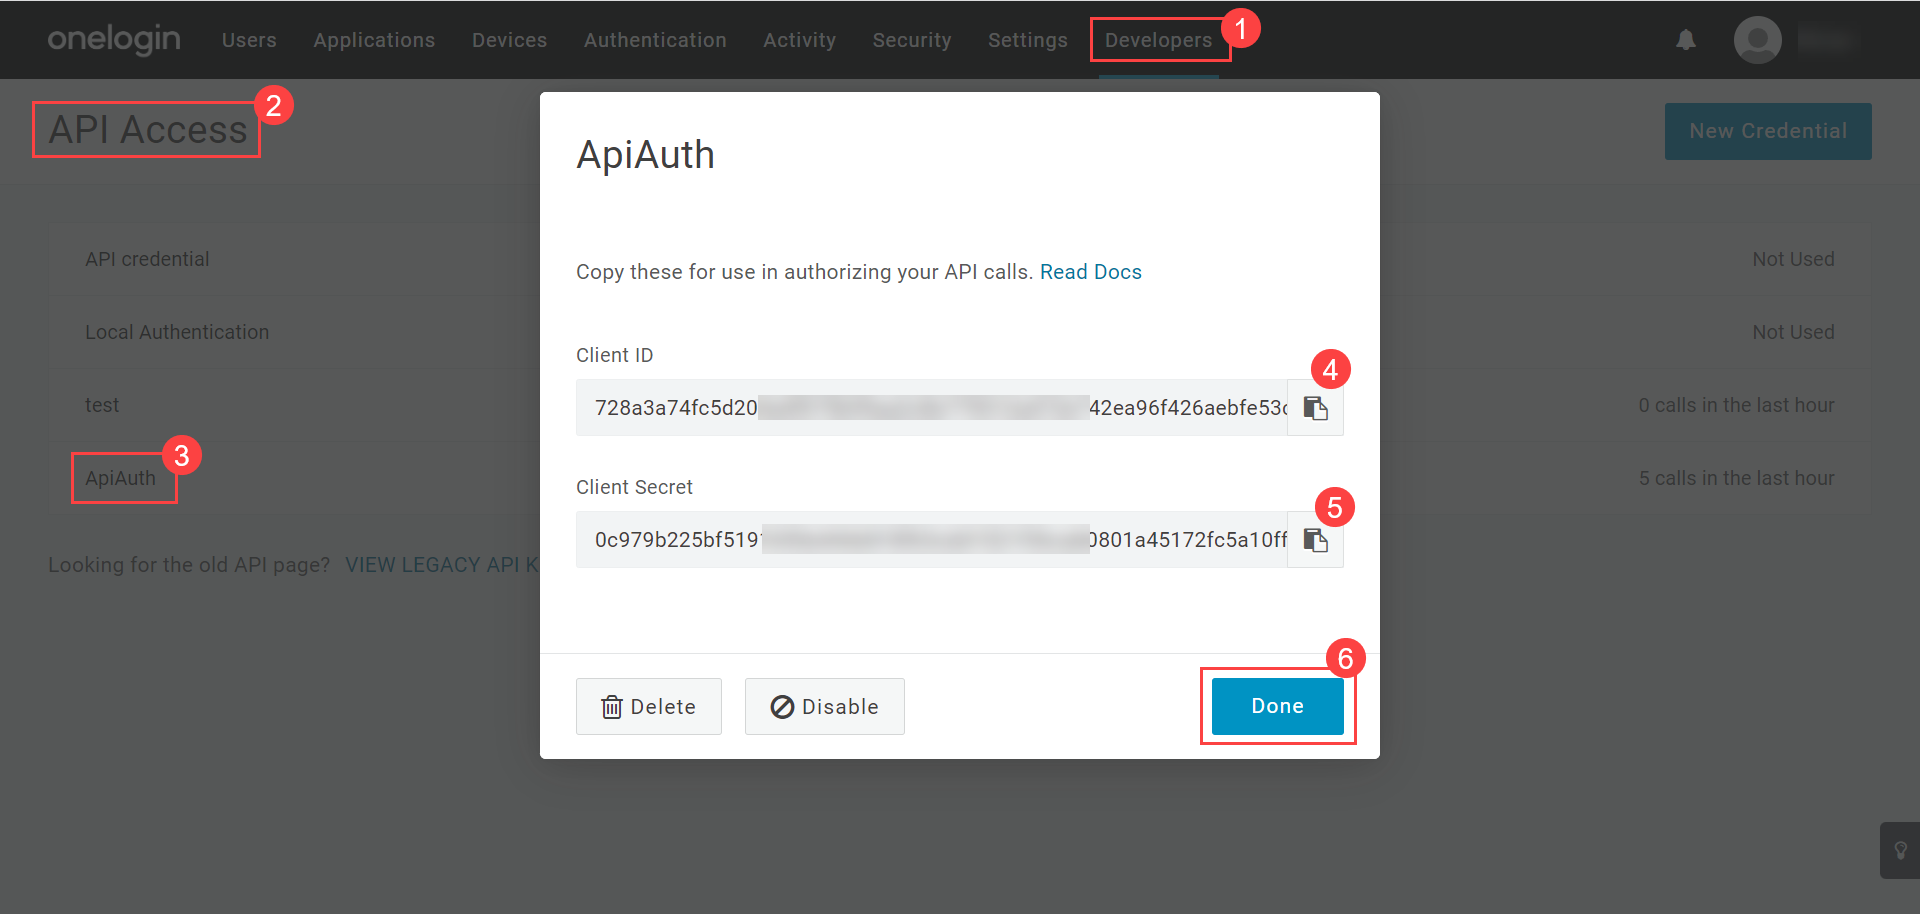This screenshot has width=1920, height=914.
Task: Open the Read Docs link
Action: [x=1090, y=272]
